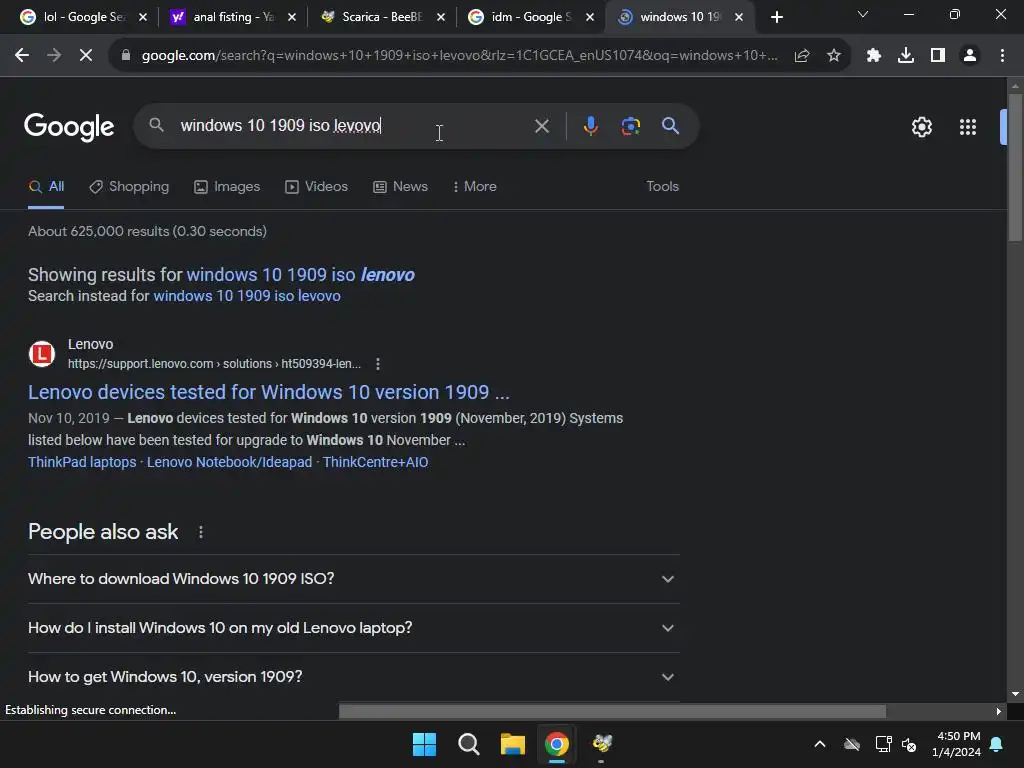The width and height of the screenshot is (1024, 768).
Task: Clear the search box text
Action: tap(541, 126)
